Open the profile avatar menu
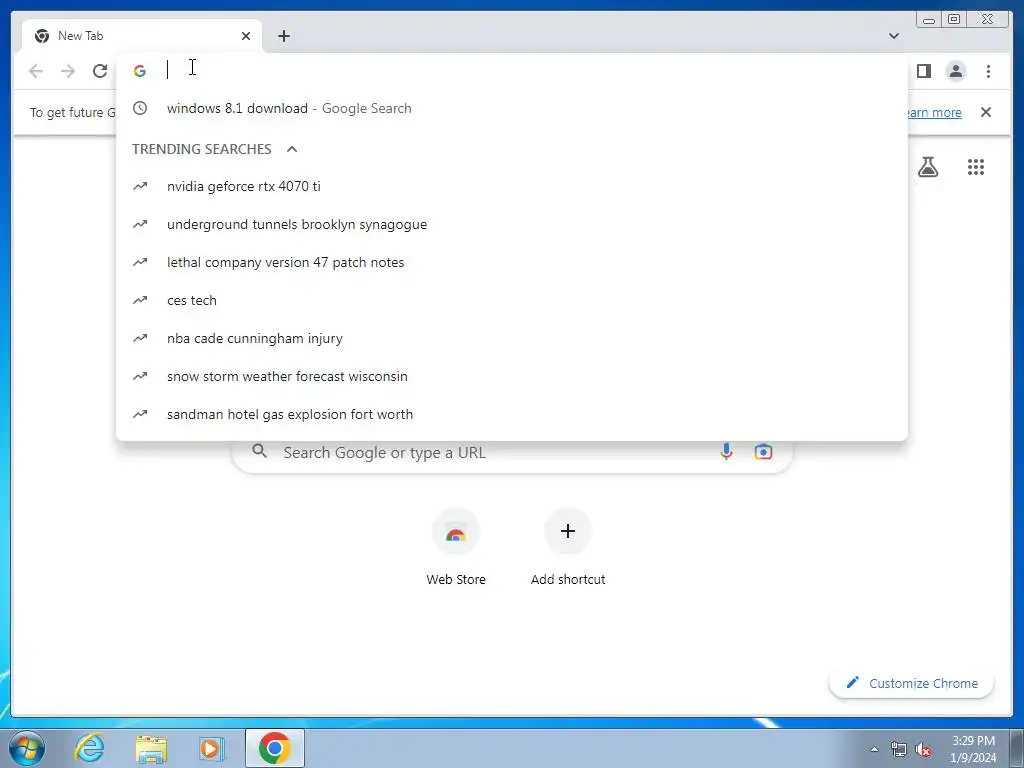The image size is (1024, 768). click(955, 71)
